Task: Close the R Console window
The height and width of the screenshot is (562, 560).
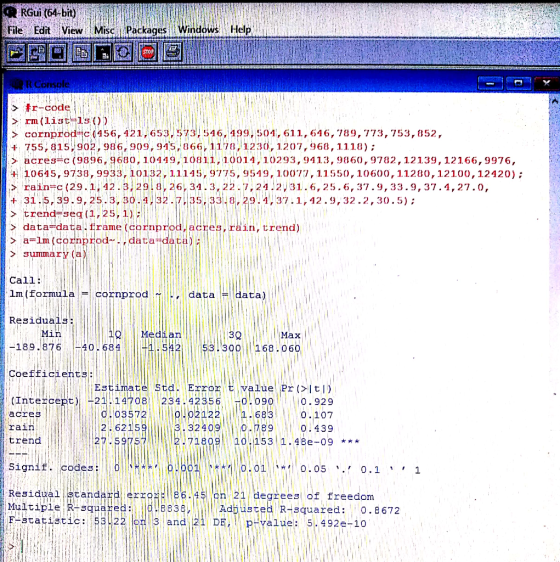Action: pyautogui.click(x=547, y=84)
